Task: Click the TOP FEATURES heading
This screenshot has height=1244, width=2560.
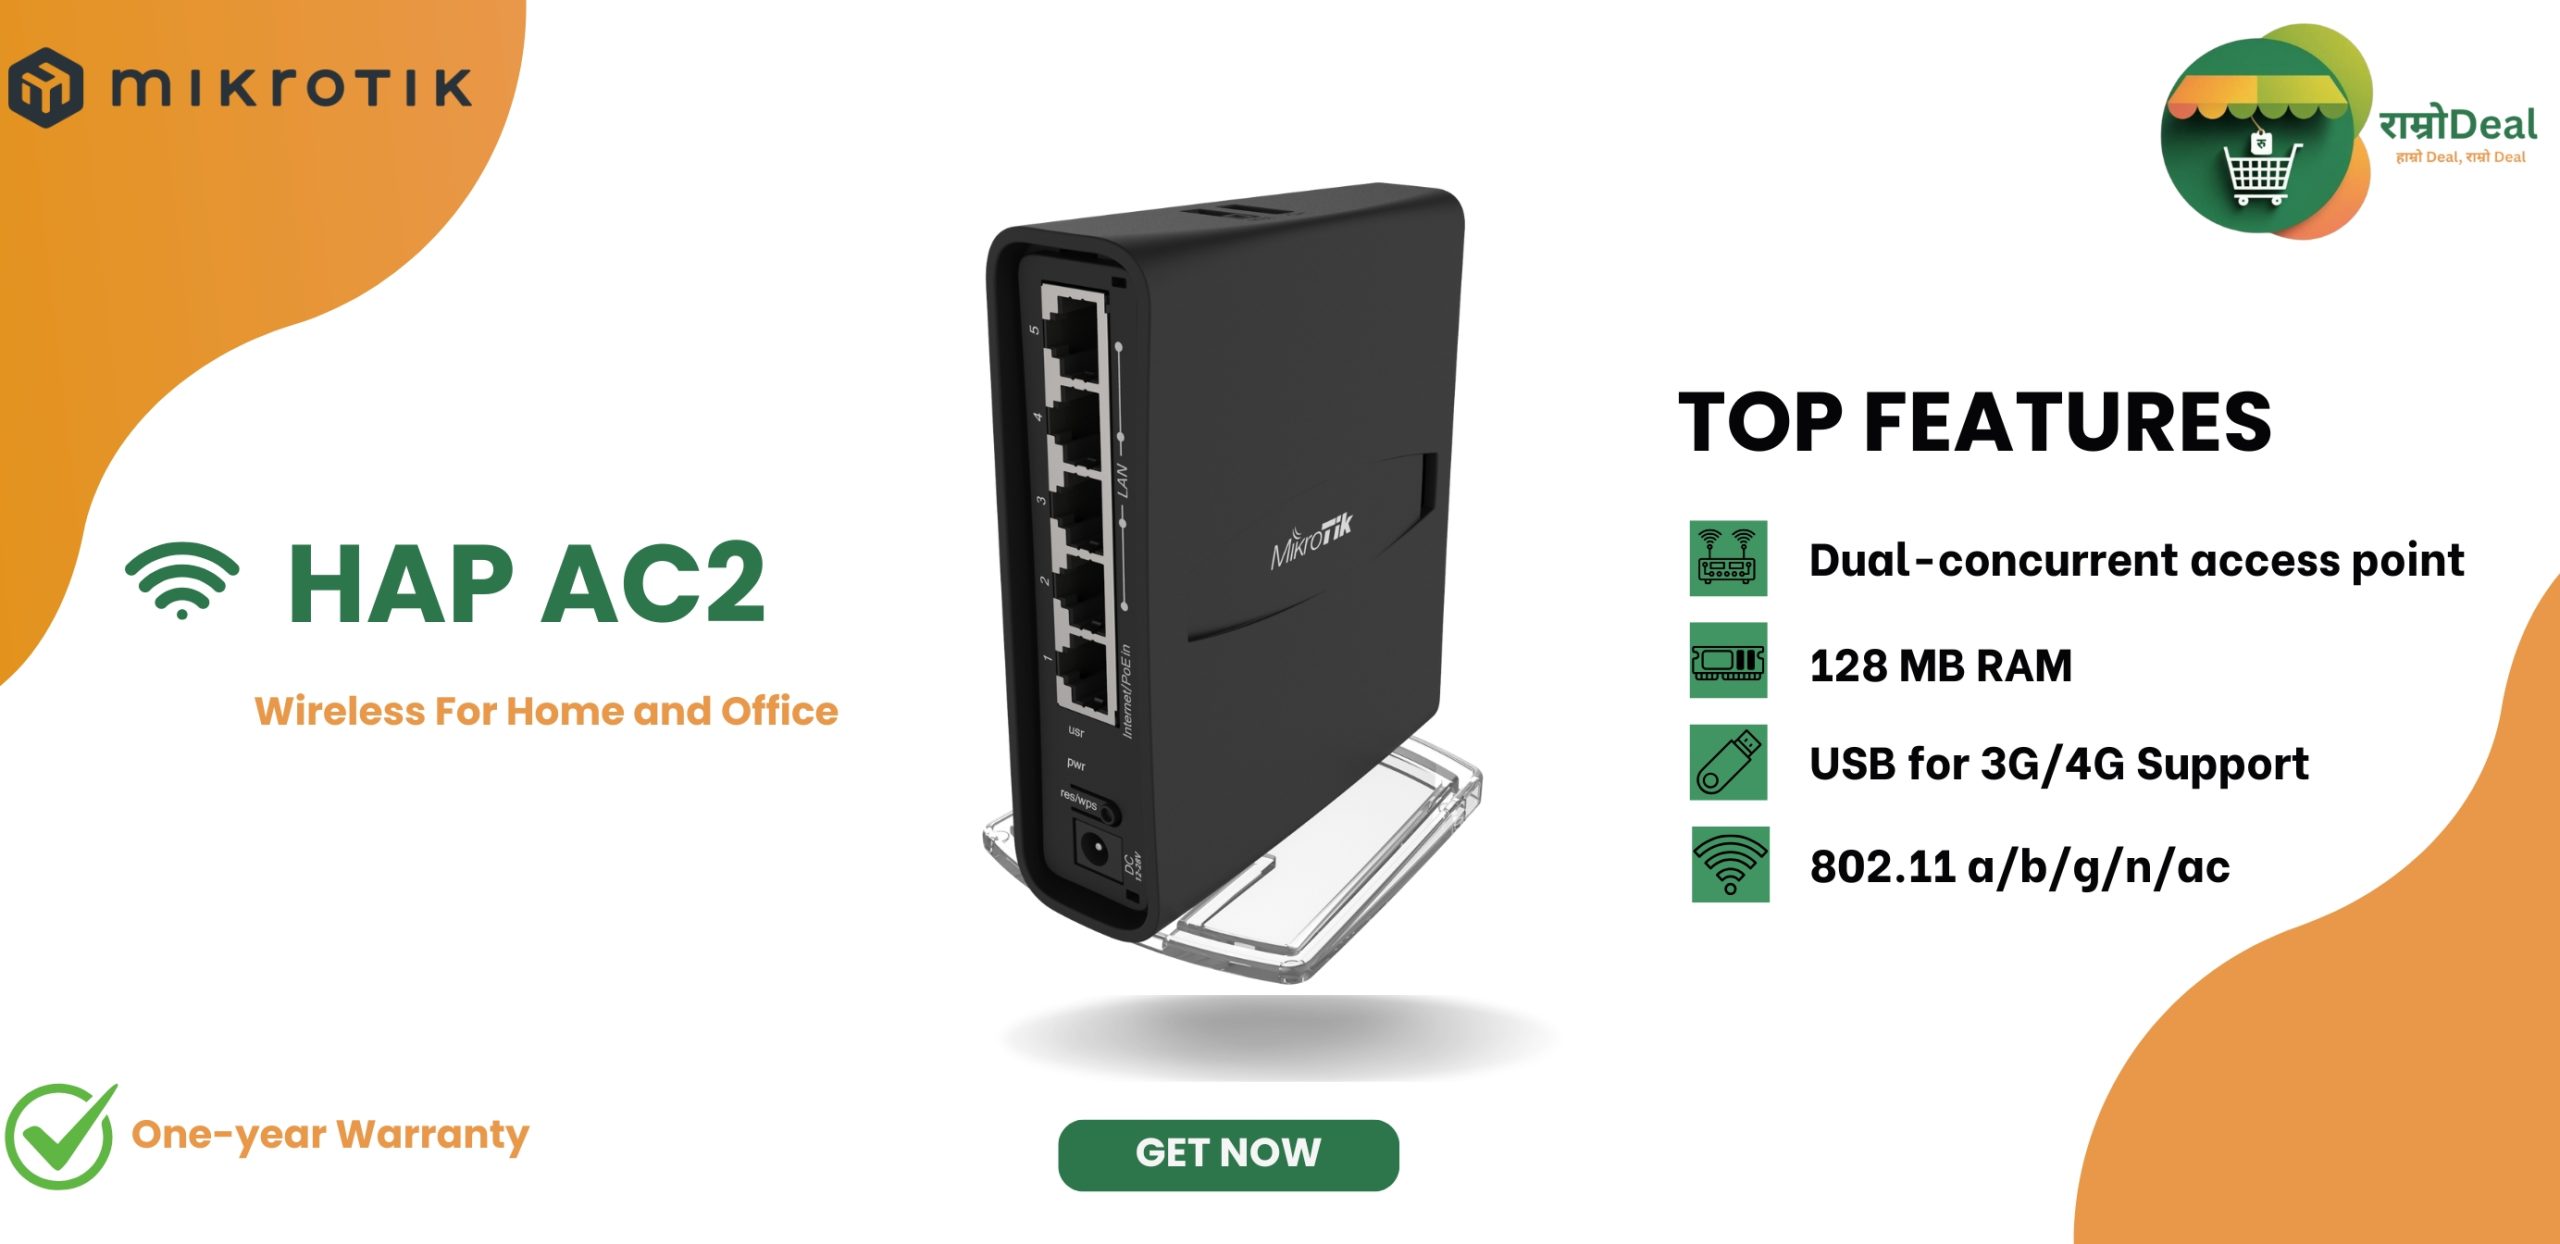Action: coord(1975,422)
